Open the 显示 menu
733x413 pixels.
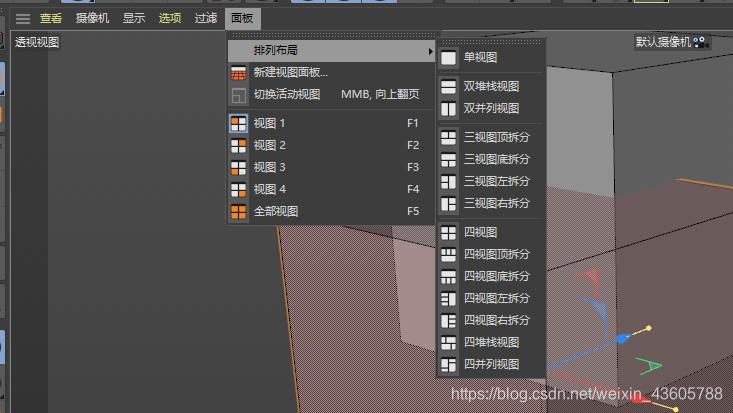pyautogui.click(x=134, y=18)
